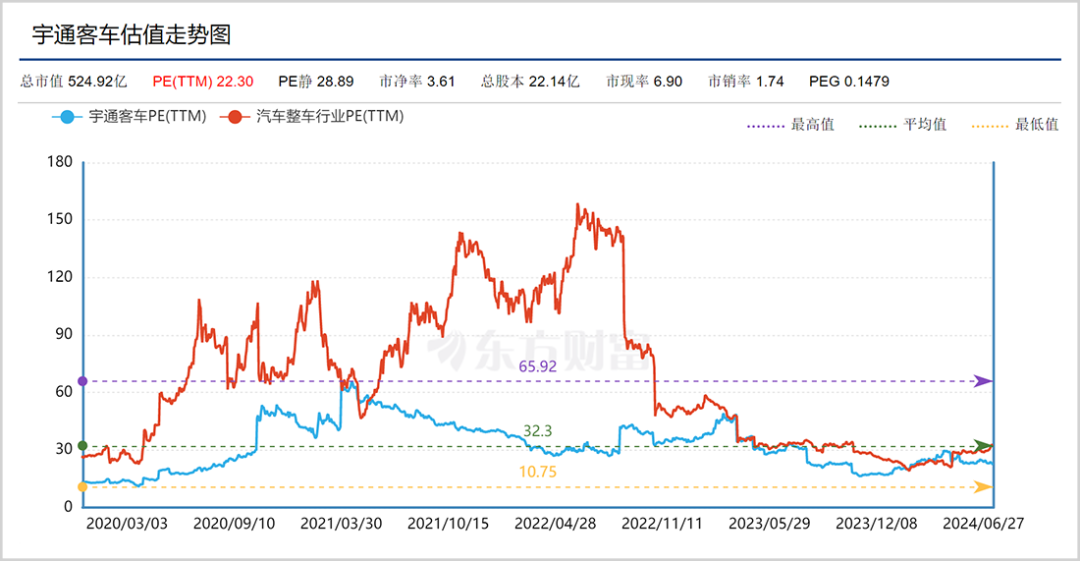Screen dimensions: 1080x561
Task: Click the green average-value dot on the left axis
Action: pos(83,445)
